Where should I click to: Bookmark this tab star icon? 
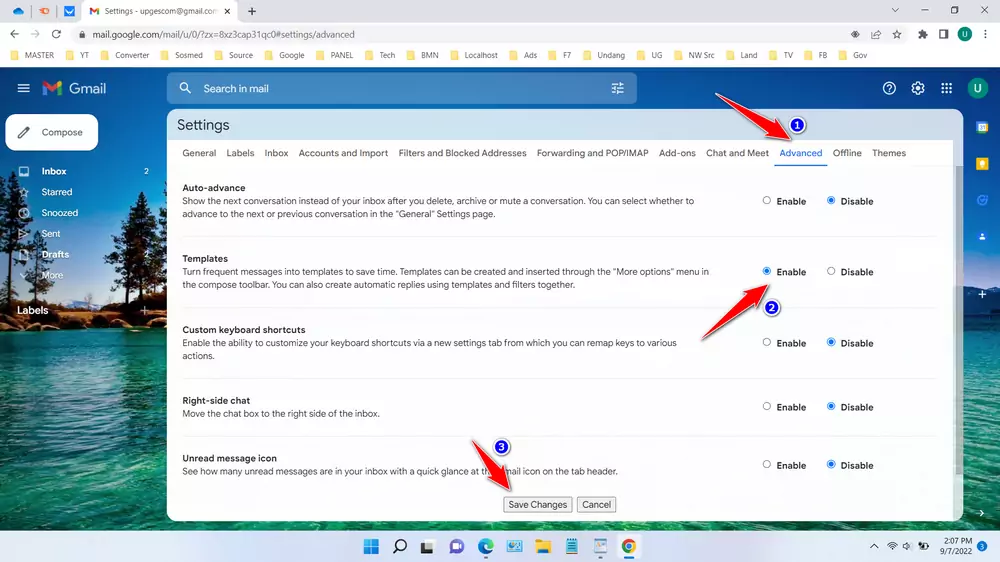pos(897,34)
